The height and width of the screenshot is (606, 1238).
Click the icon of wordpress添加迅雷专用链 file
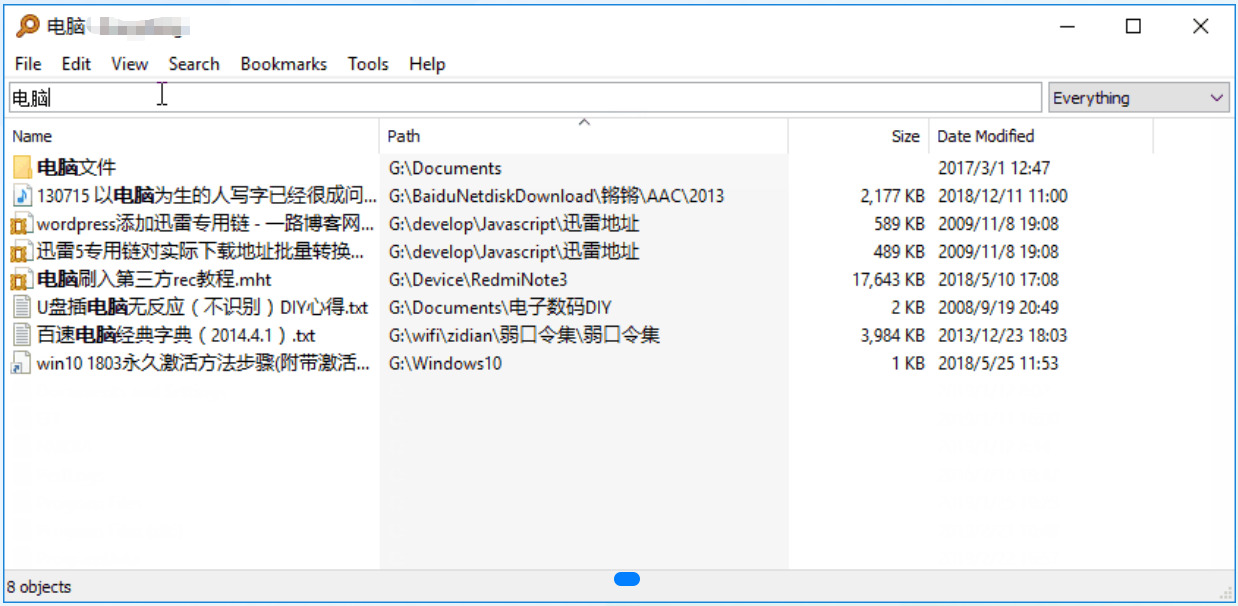(x=22, y=224)
